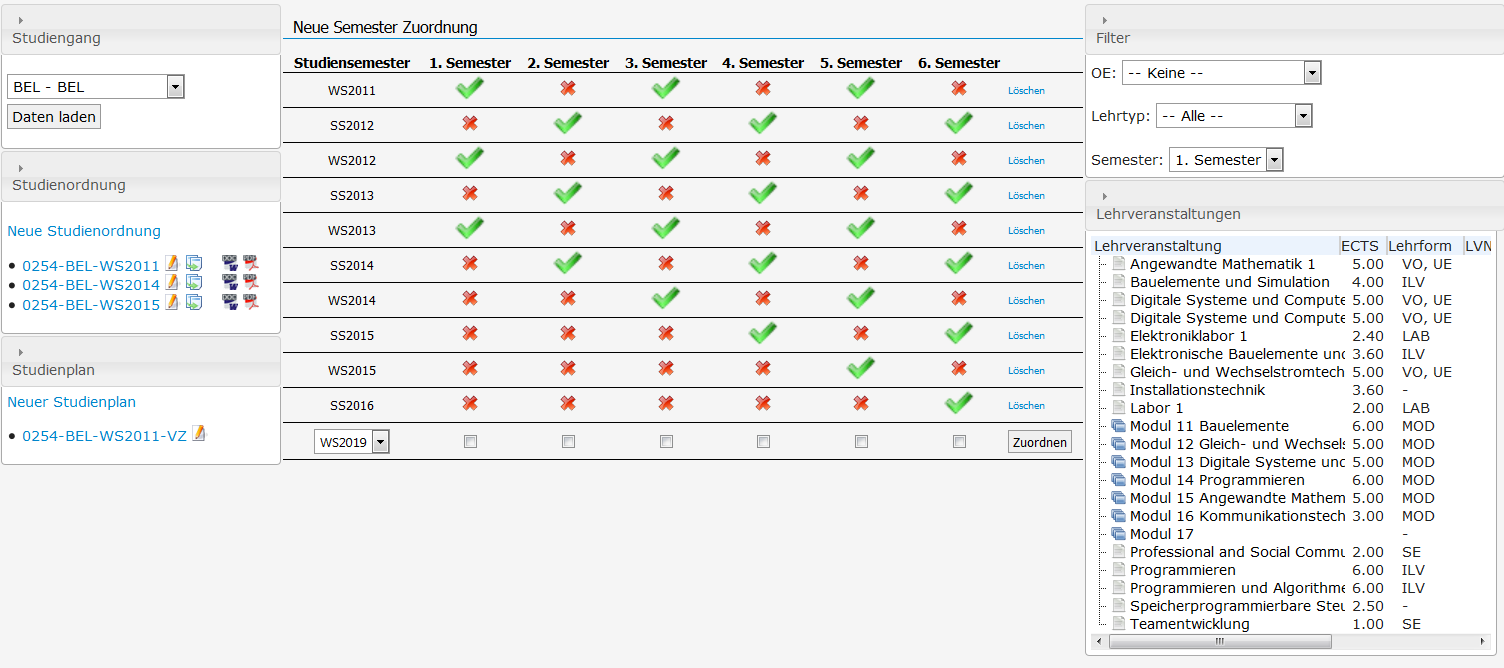Open the PDF icon for 0254-BEL-WS2014
The image size is (1504, 668).
(x=250, y=283)
